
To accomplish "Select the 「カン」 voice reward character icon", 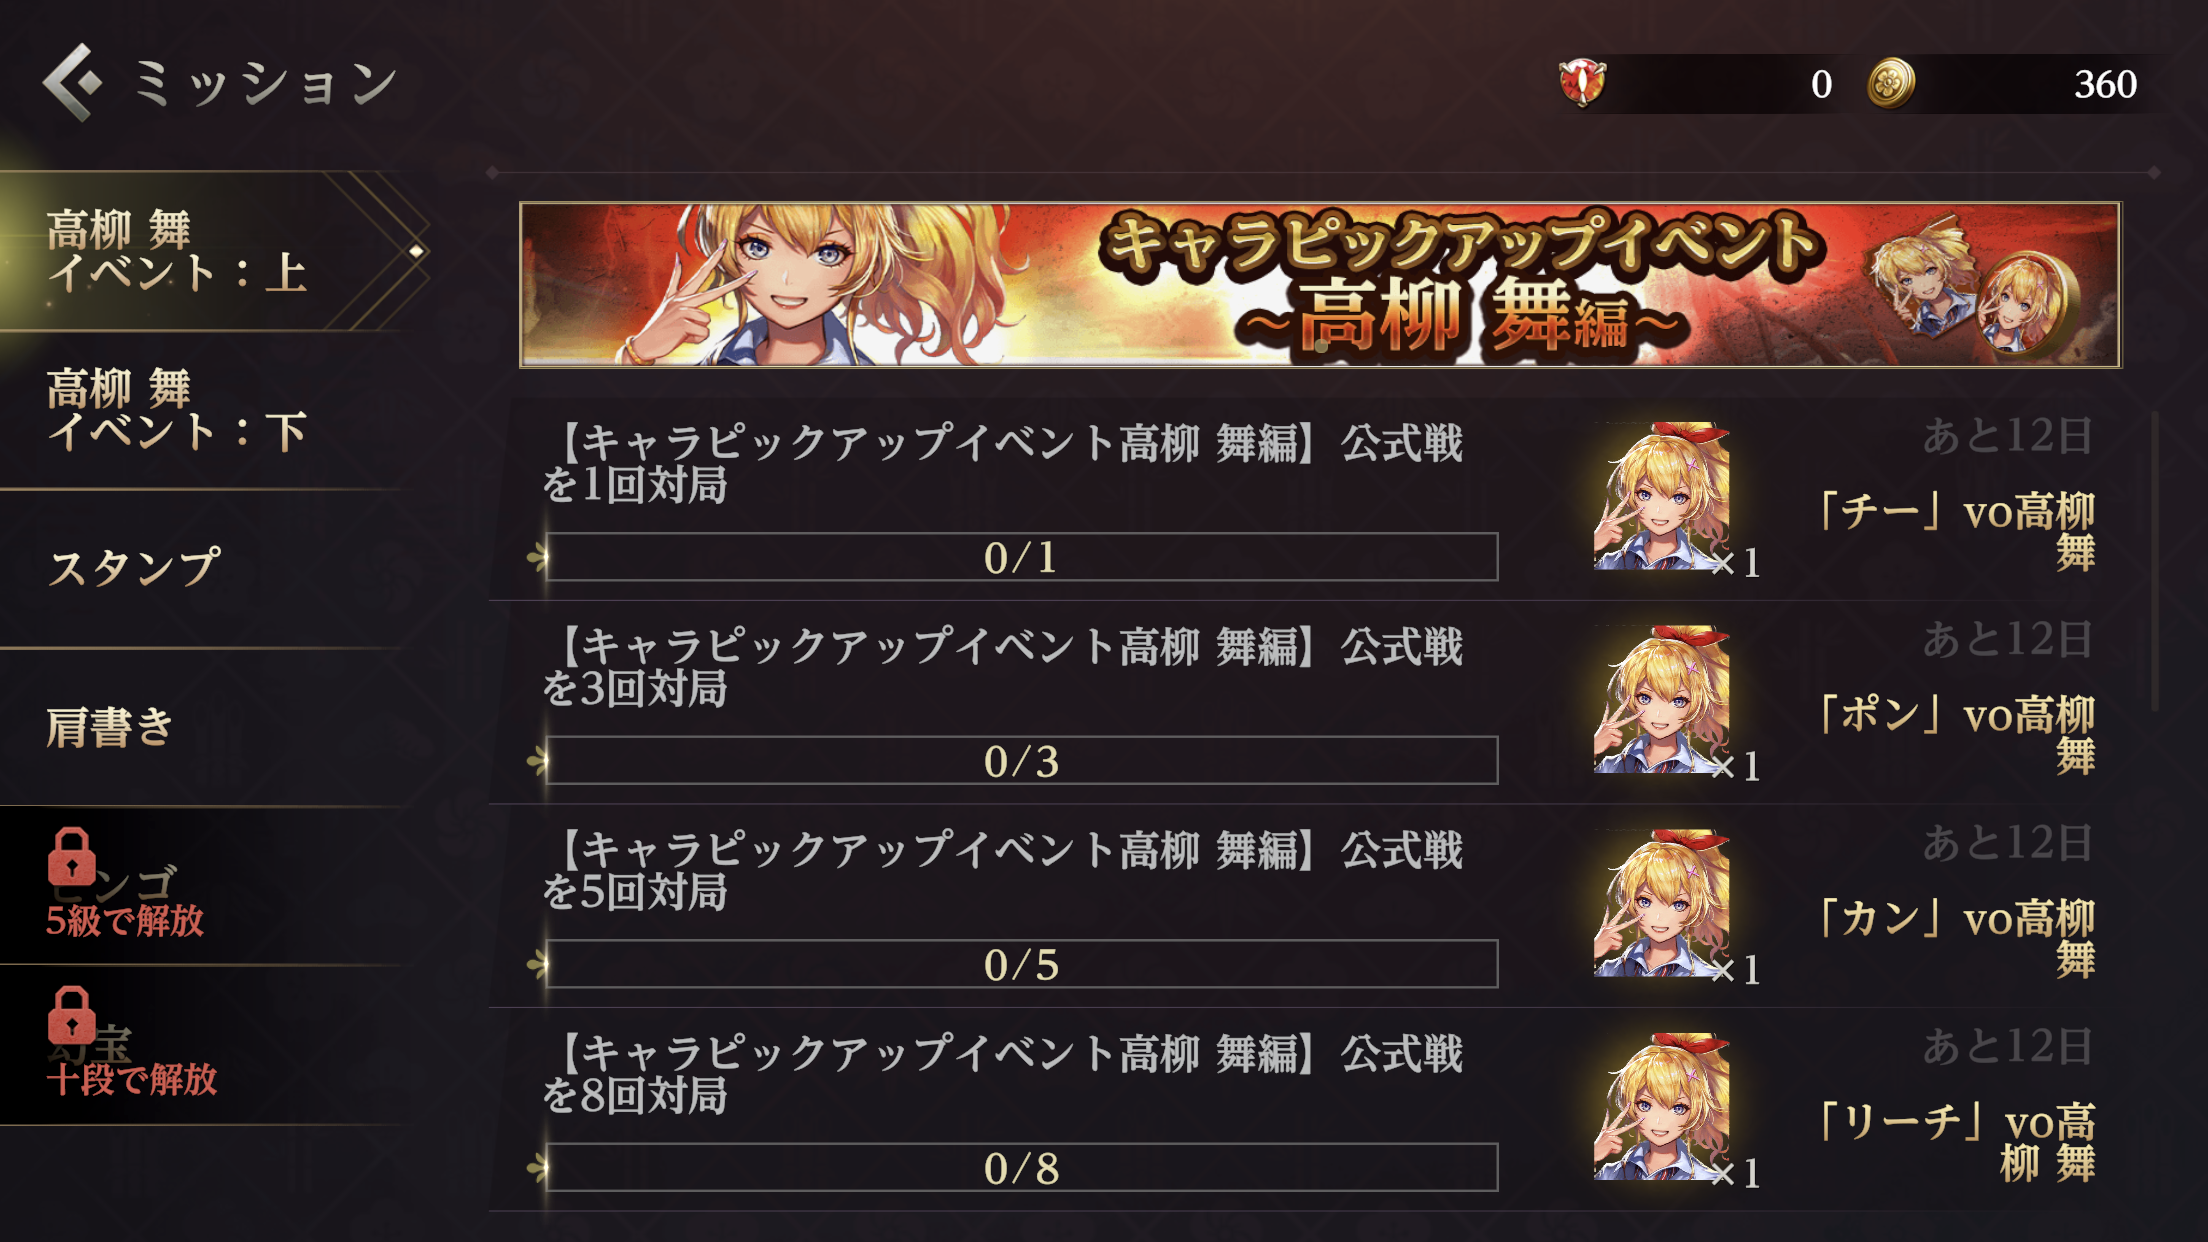I will coord(1661,903).
